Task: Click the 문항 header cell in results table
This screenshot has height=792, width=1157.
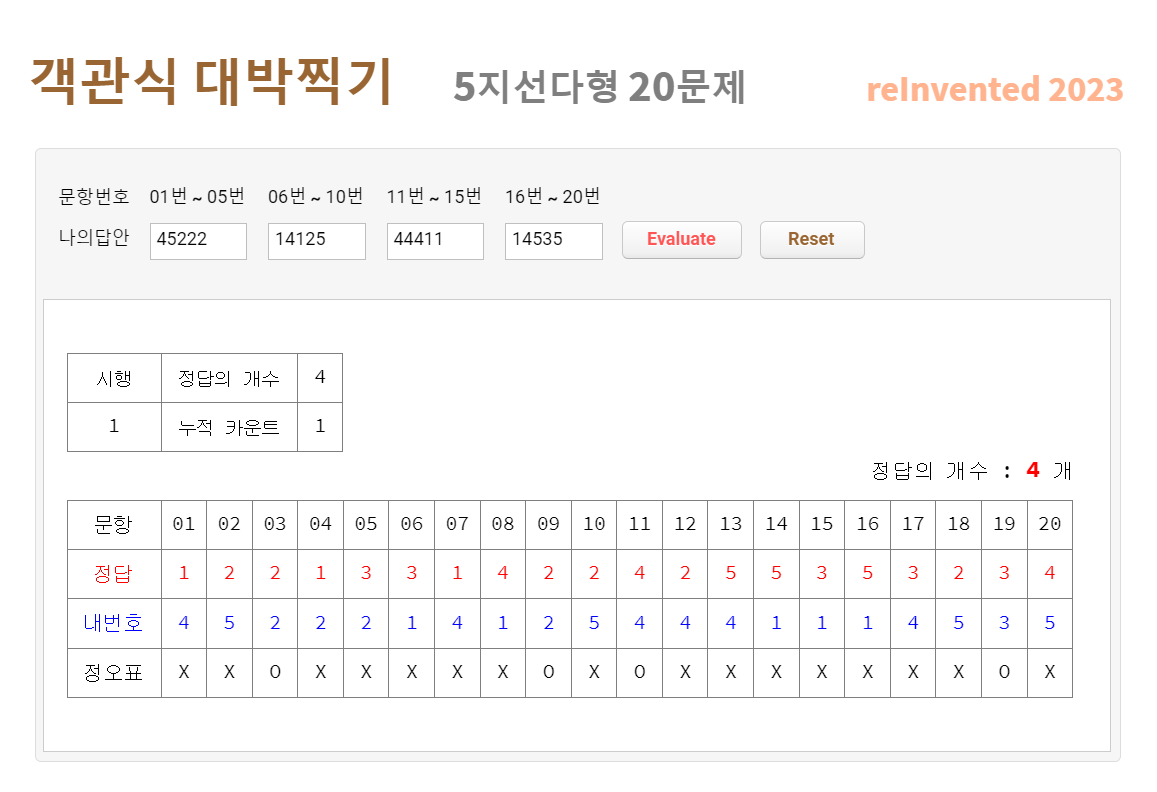Action: (114, 525)
